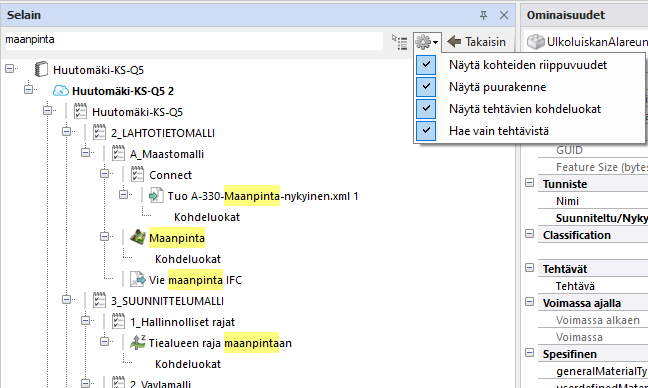Collapse the Classification property group
This screenshot has height=388, width=648.
pyautogui.click(x=529, y=234)
